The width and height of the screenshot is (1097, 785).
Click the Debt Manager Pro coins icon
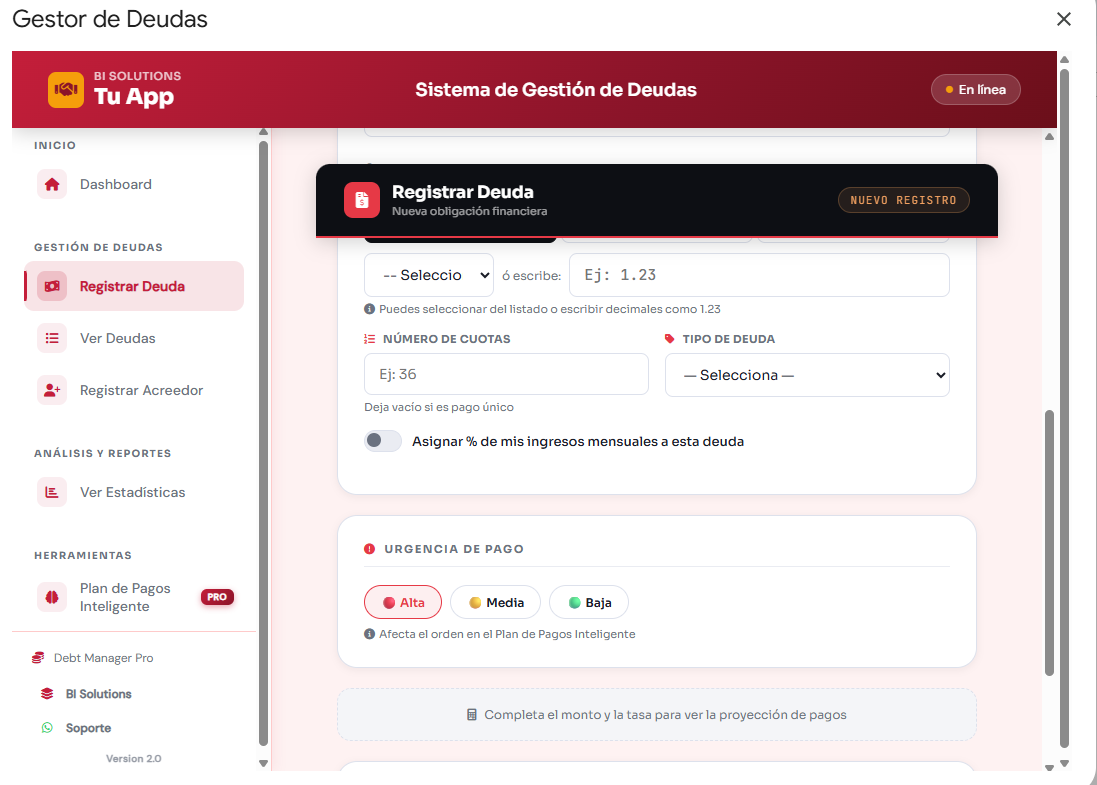[x=38, y=658]
